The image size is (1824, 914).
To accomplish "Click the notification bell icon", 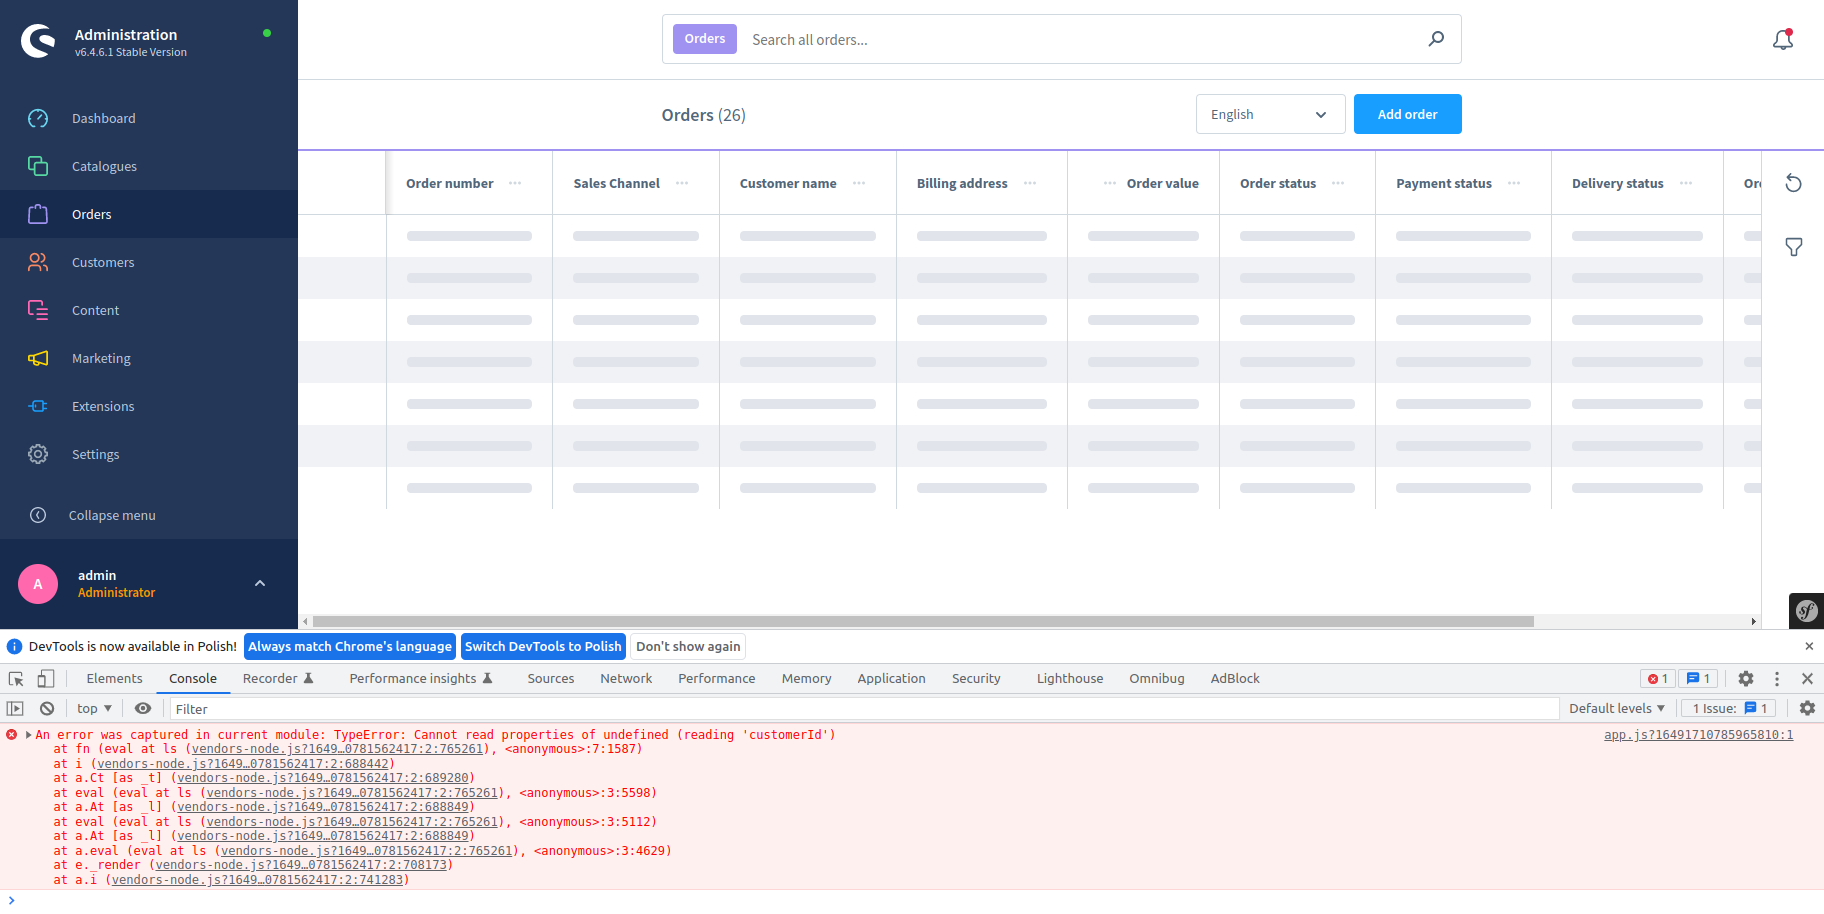I will (x=1782, y=40).
